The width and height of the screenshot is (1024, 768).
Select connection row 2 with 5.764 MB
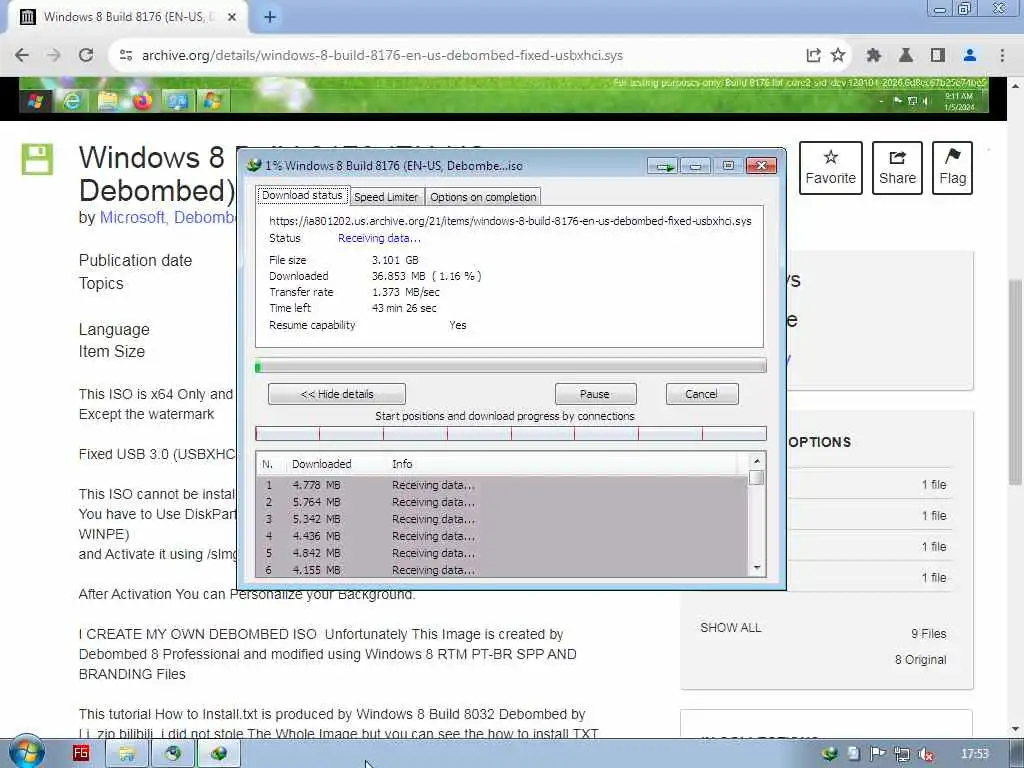coord(502,502)
